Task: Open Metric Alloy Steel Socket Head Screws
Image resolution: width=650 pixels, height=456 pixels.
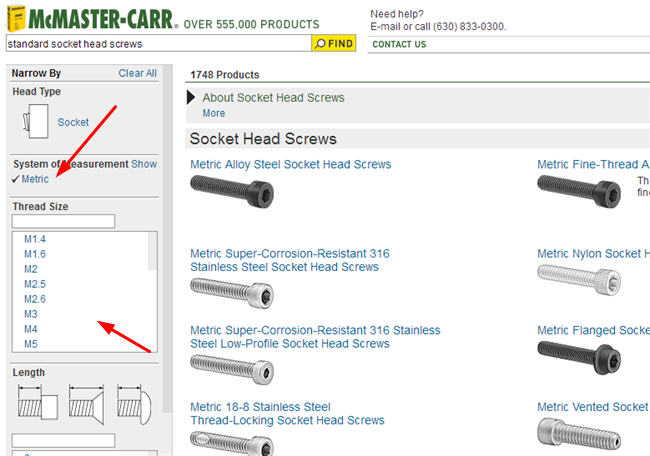Action: 290,164
